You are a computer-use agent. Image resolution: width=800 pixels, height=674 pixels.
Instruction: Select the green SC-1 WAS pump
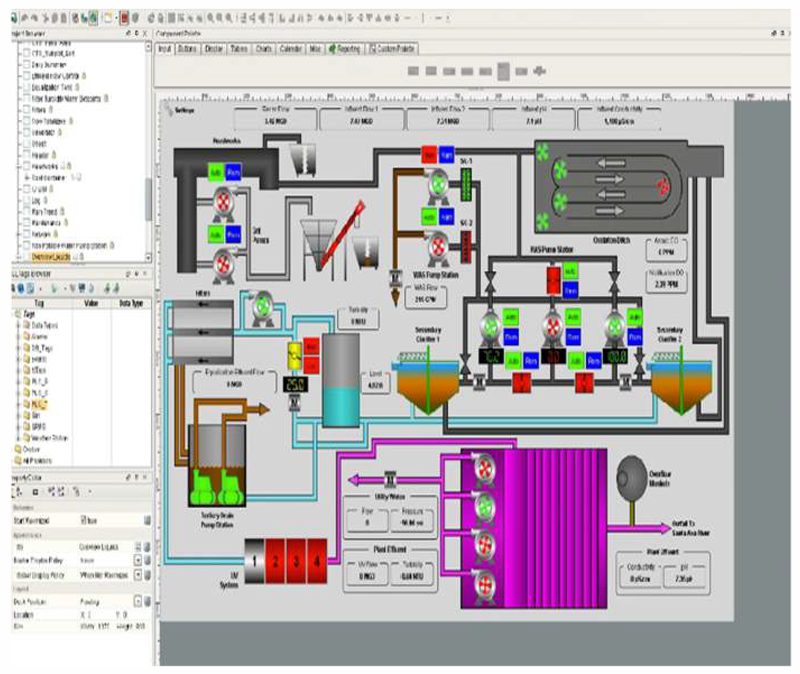[x=438, y=184]
